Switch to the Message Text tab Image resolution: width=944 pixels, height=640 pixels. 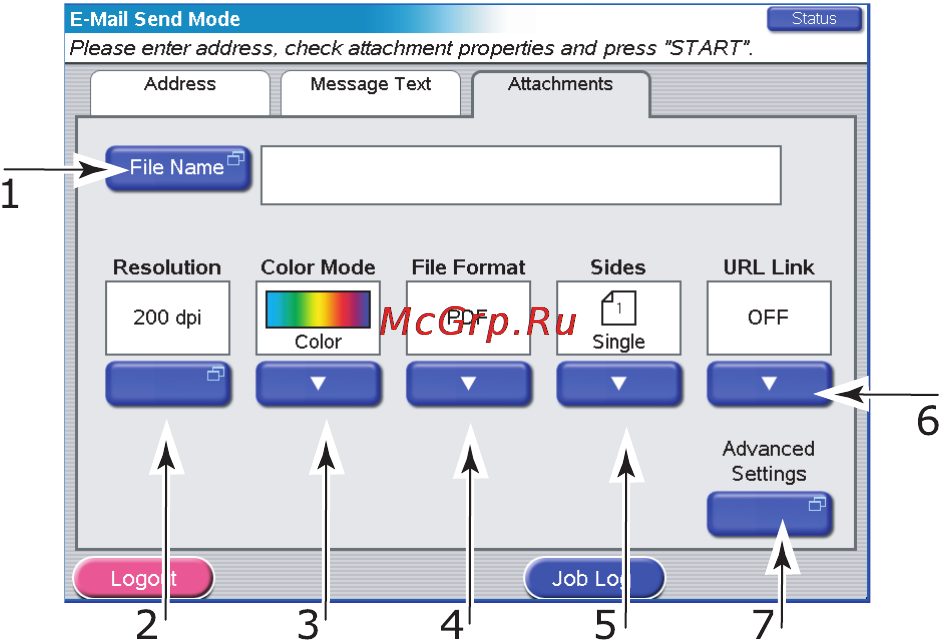370,93
